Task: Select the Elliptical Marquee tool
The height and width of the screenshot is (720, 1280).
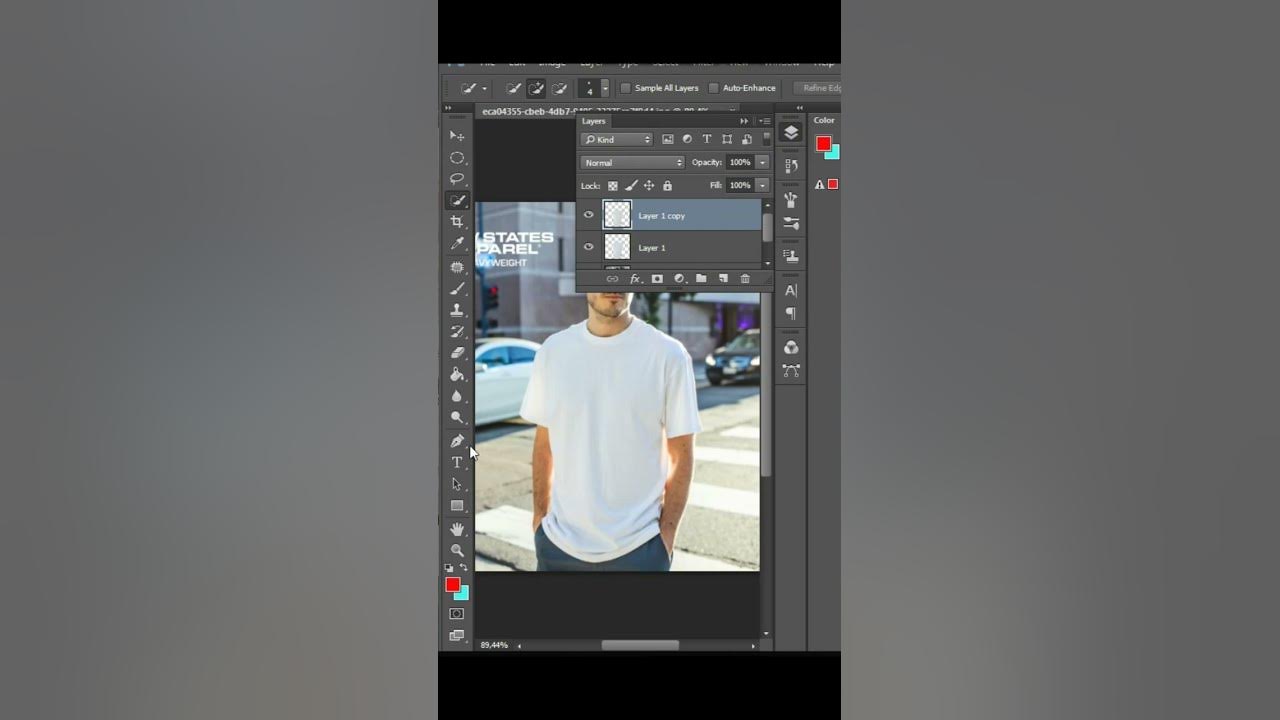Action: [457, 158]
